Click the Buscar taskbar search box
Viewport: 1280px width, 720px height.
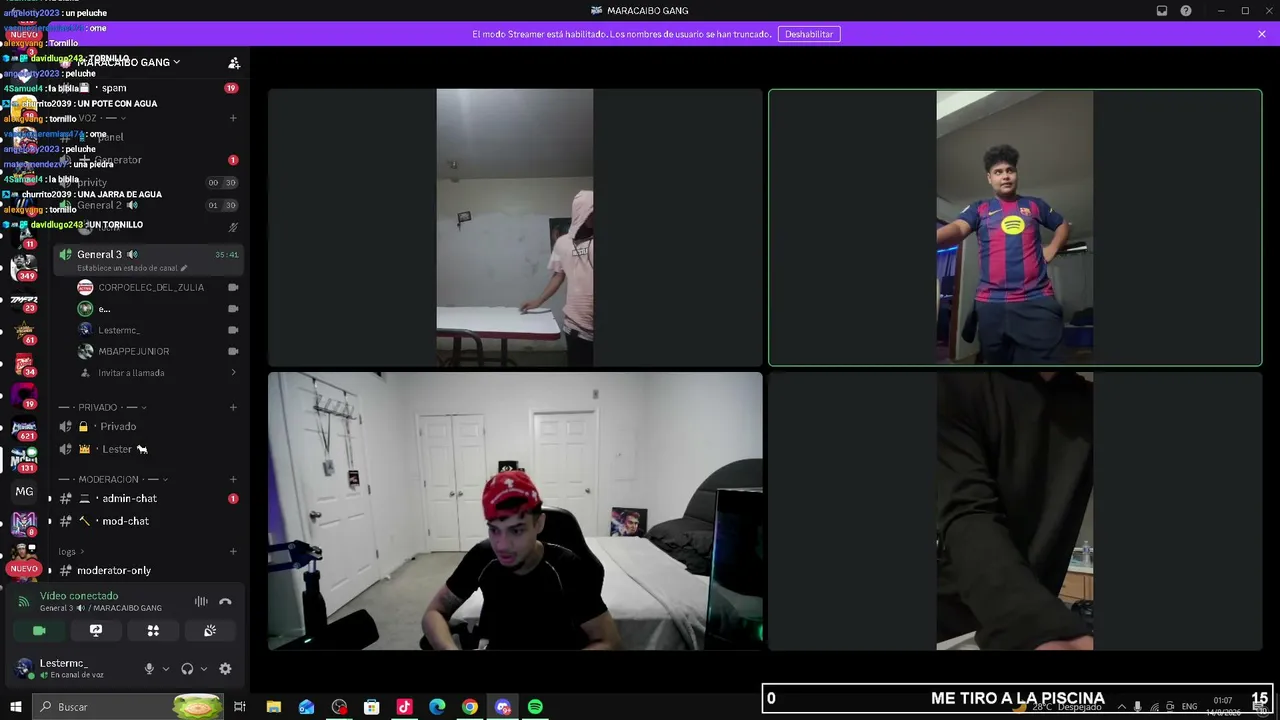129,707
